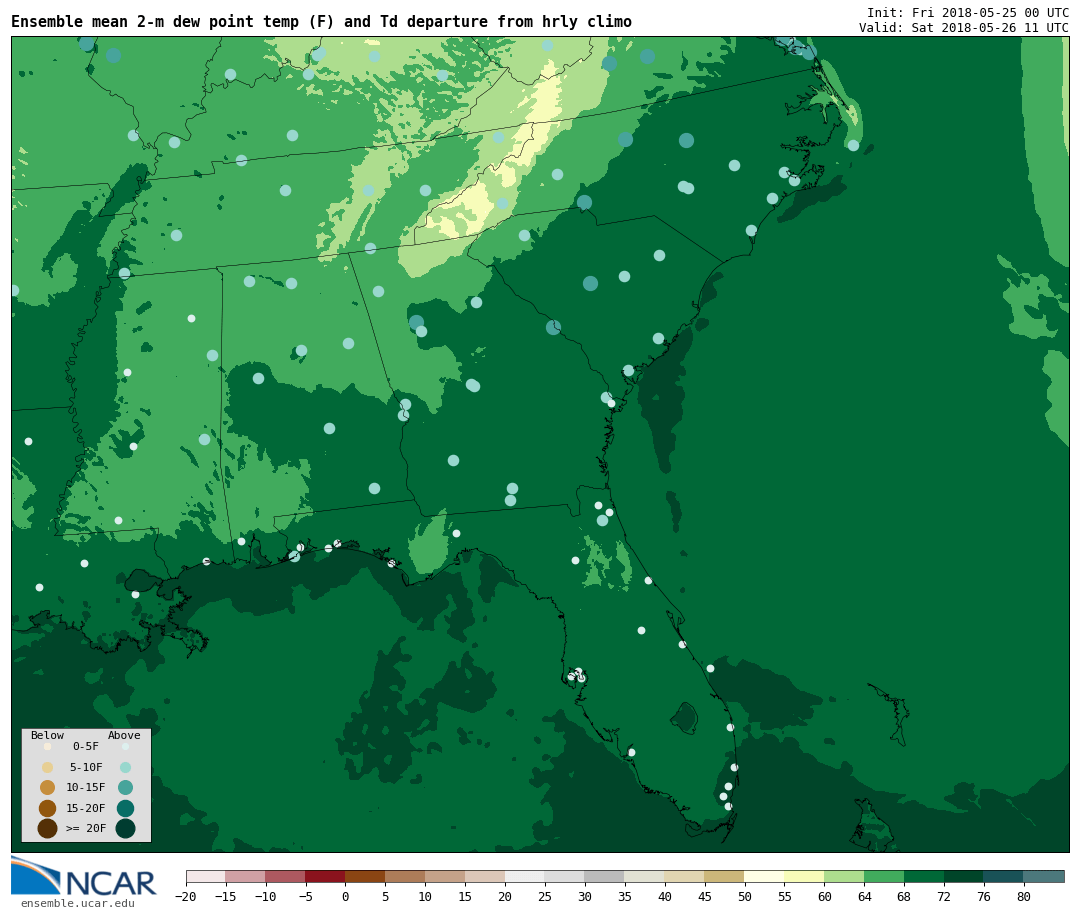1080x915 pixels.
Task: Click the '0' colorbar tick label
Action: coord(345,896)
